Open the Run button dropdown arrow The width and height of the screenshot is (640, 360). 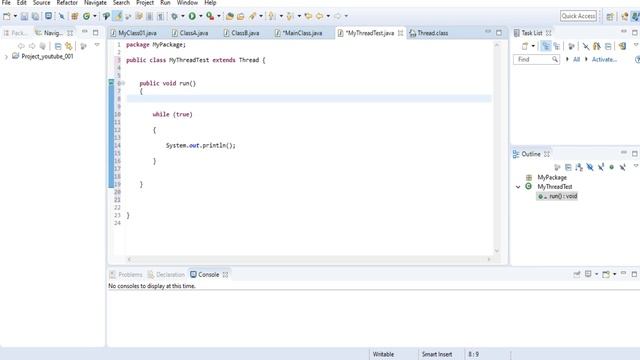pos(200,16)
